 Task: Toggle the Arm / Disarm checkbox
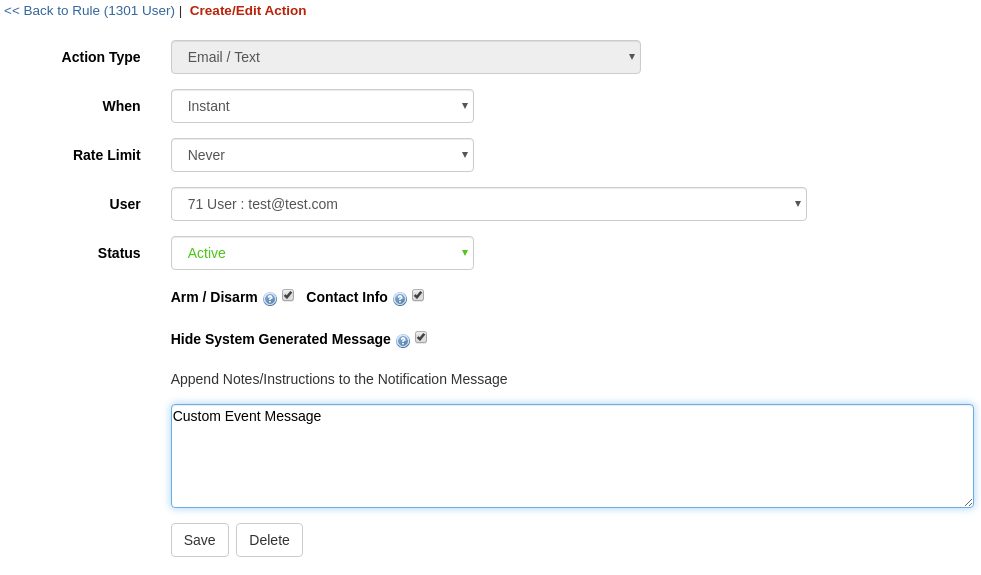pyautogui.click(x=288, y=295)
